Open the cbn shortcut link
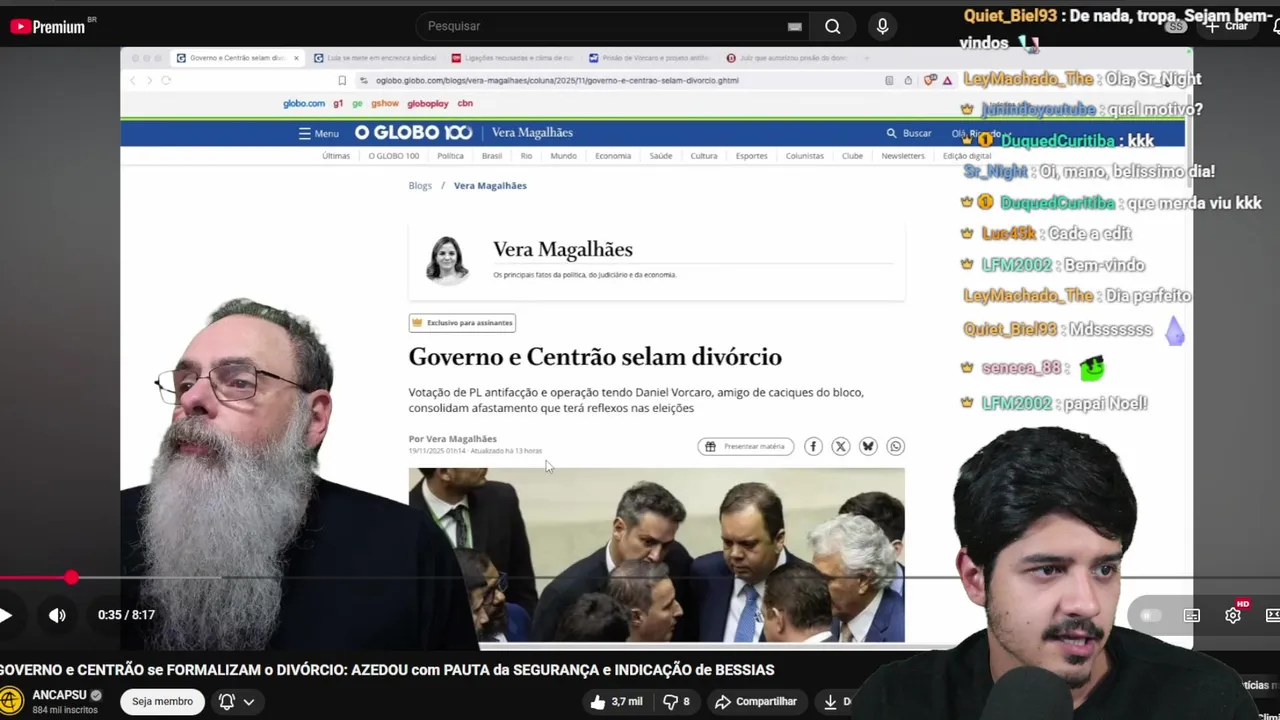Viewport: 1280px width, 720px height. tap(465, 103)
